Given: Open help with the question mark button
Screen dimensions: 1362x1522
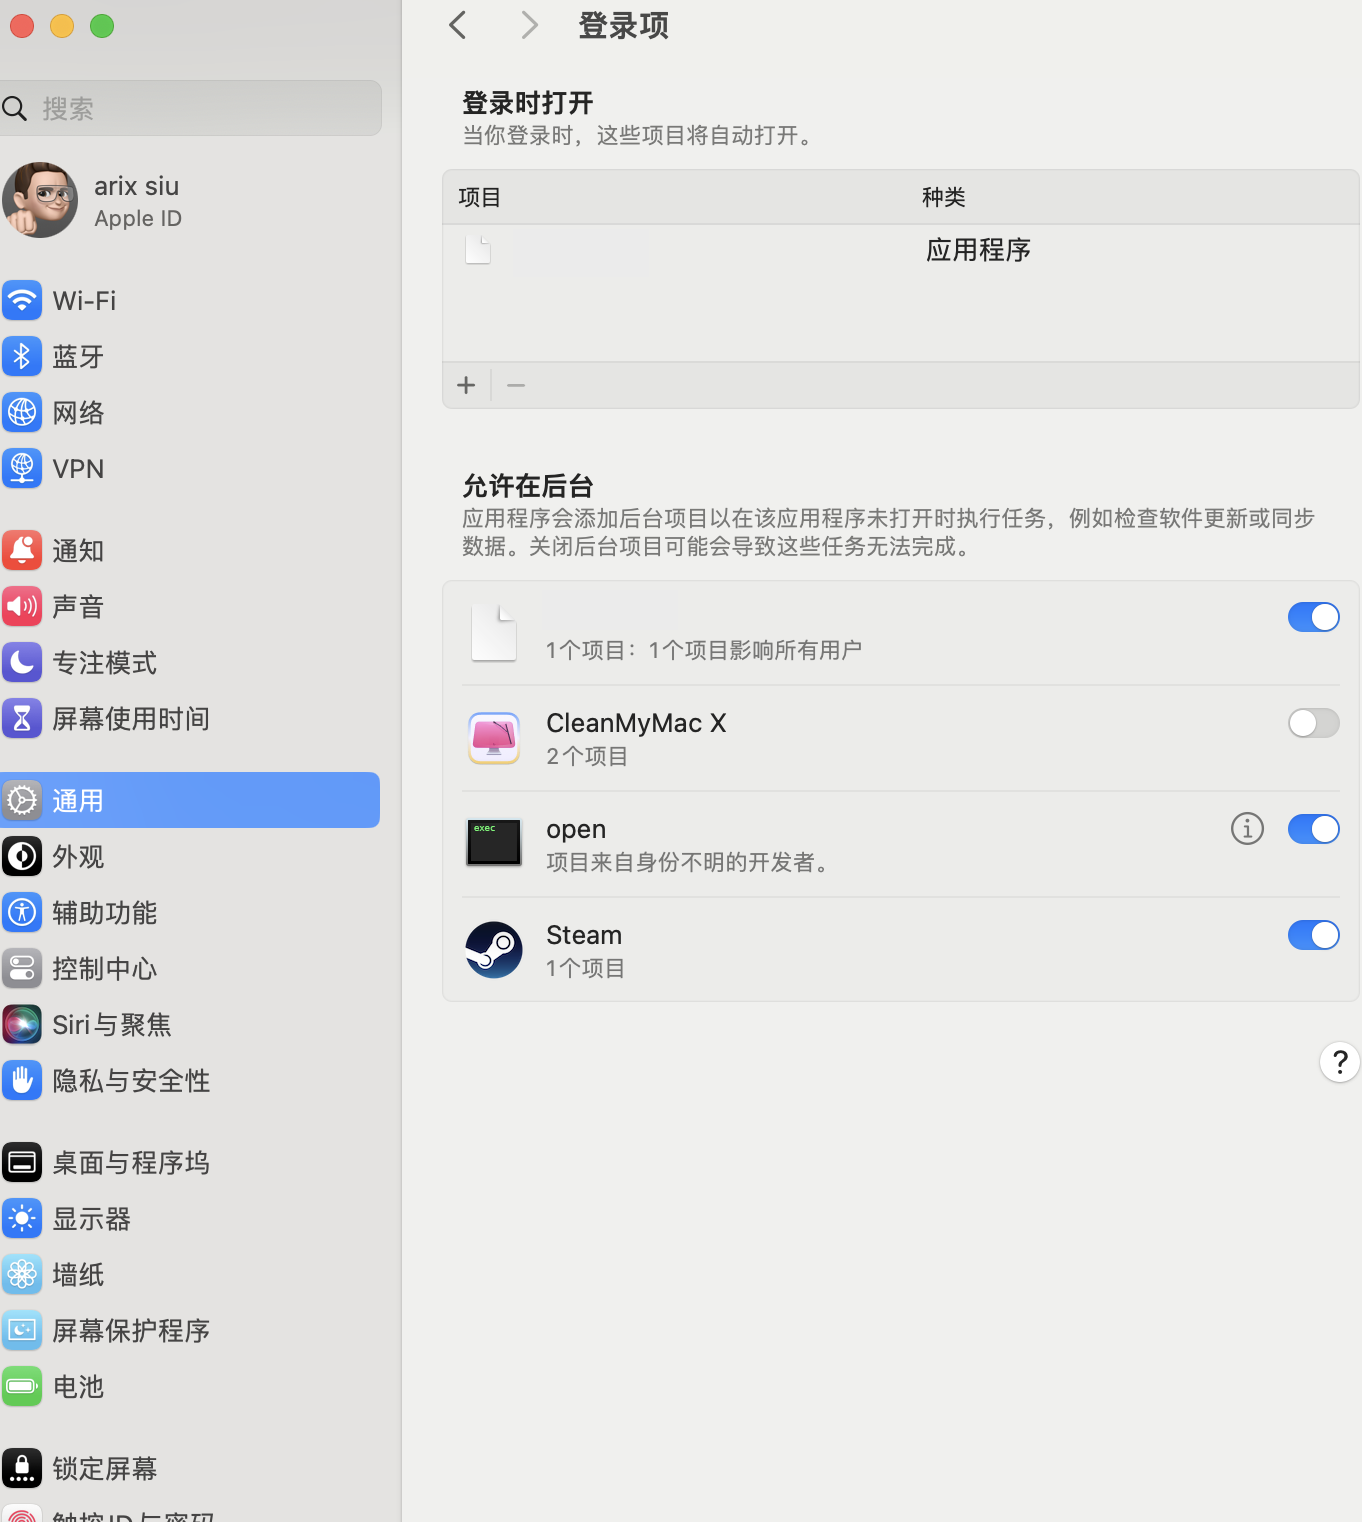Looking at the screenshot, I should coord(1339,1062).
